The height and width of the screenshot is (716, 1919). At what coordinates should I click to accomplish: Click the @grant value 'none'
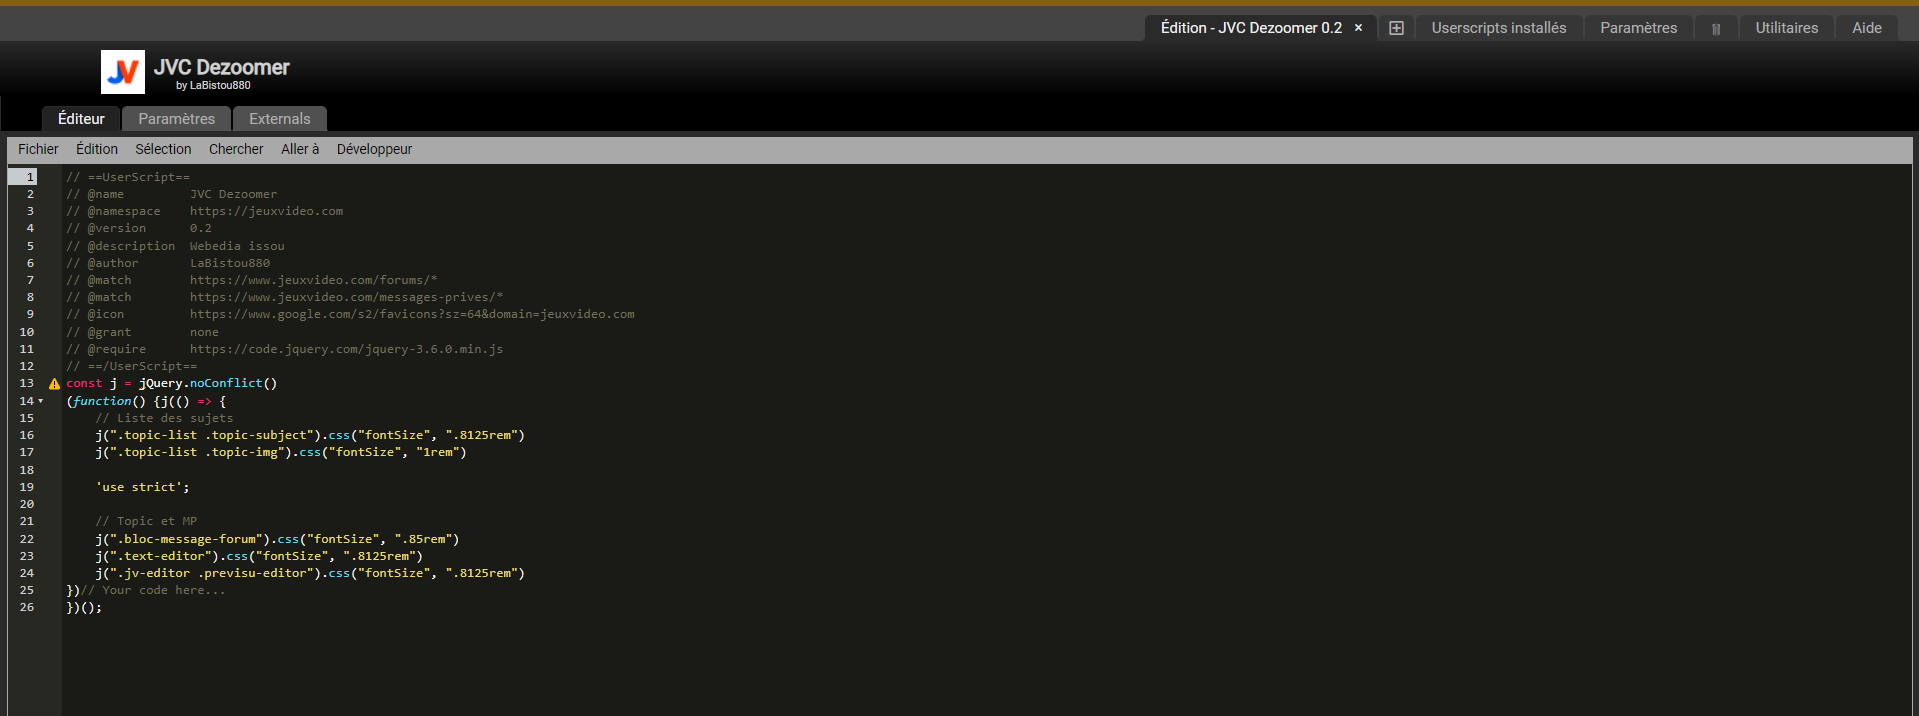(204, 333)
